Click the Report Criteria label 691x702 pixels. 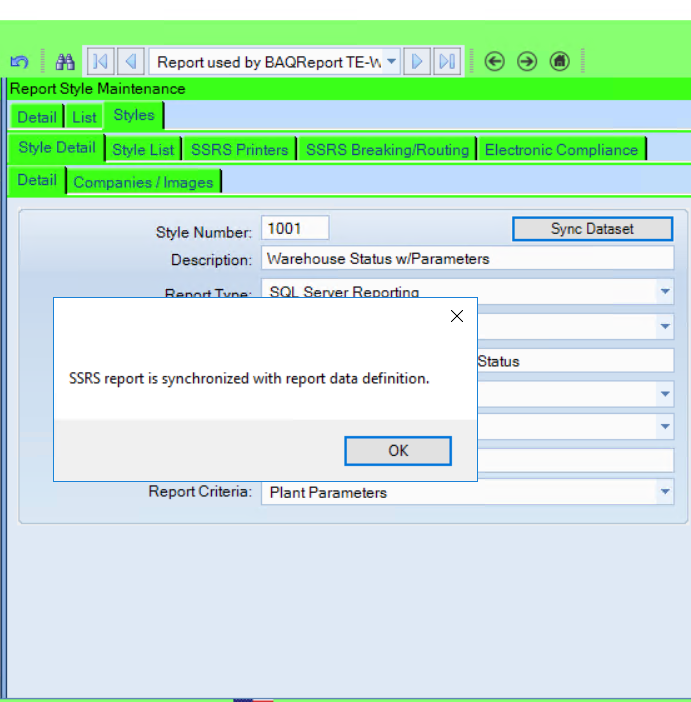[200, 492]
